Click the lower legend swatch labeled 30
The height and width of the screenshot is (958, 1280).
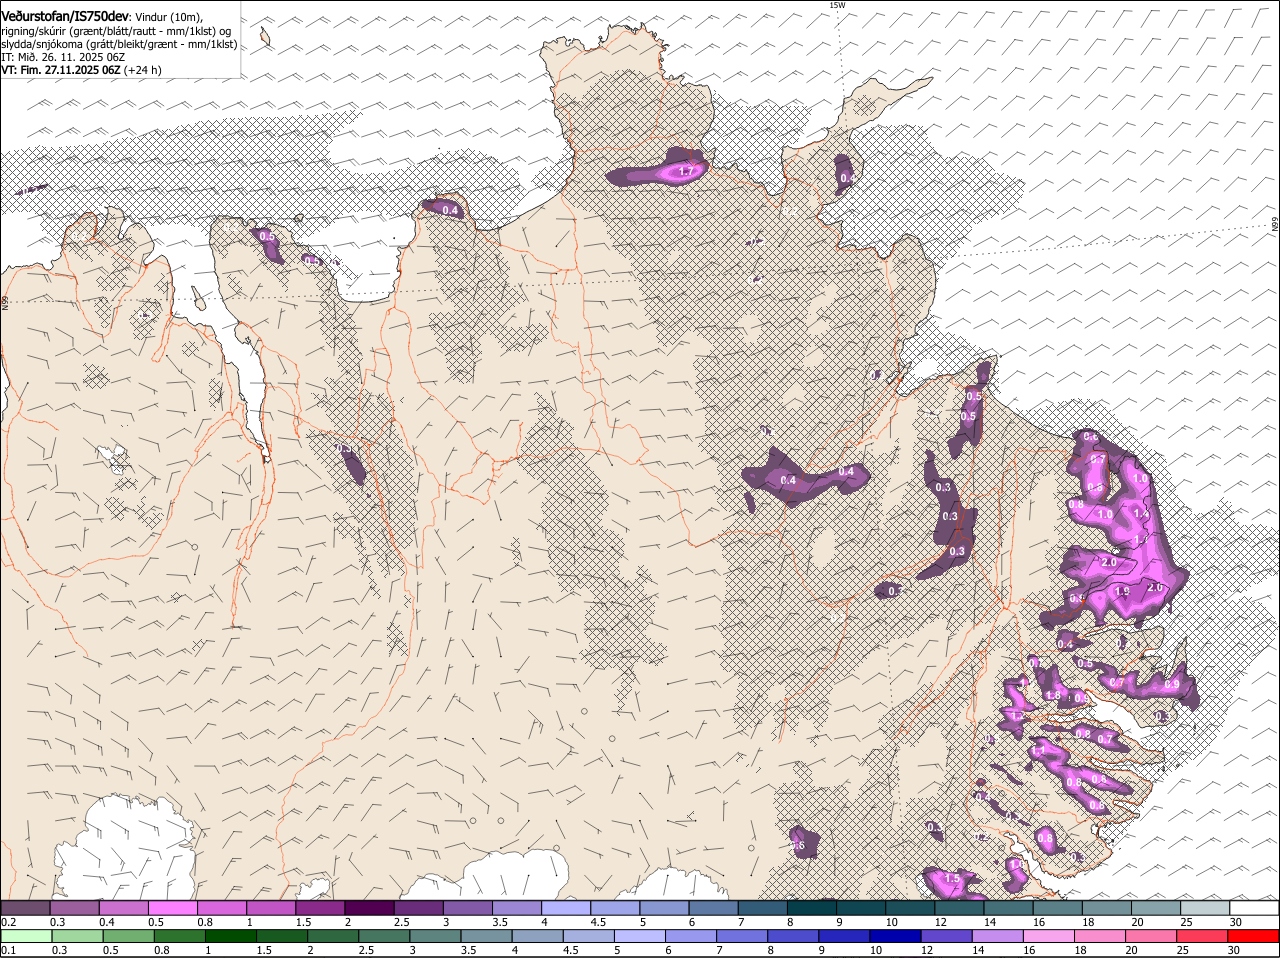click(1253, 936)
